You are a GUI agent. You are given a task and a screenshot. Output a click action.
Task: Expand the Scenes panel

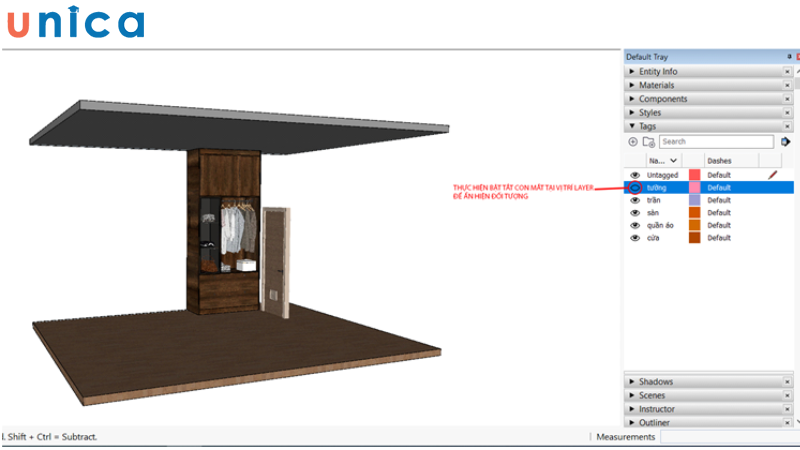[x=632, y=395]
